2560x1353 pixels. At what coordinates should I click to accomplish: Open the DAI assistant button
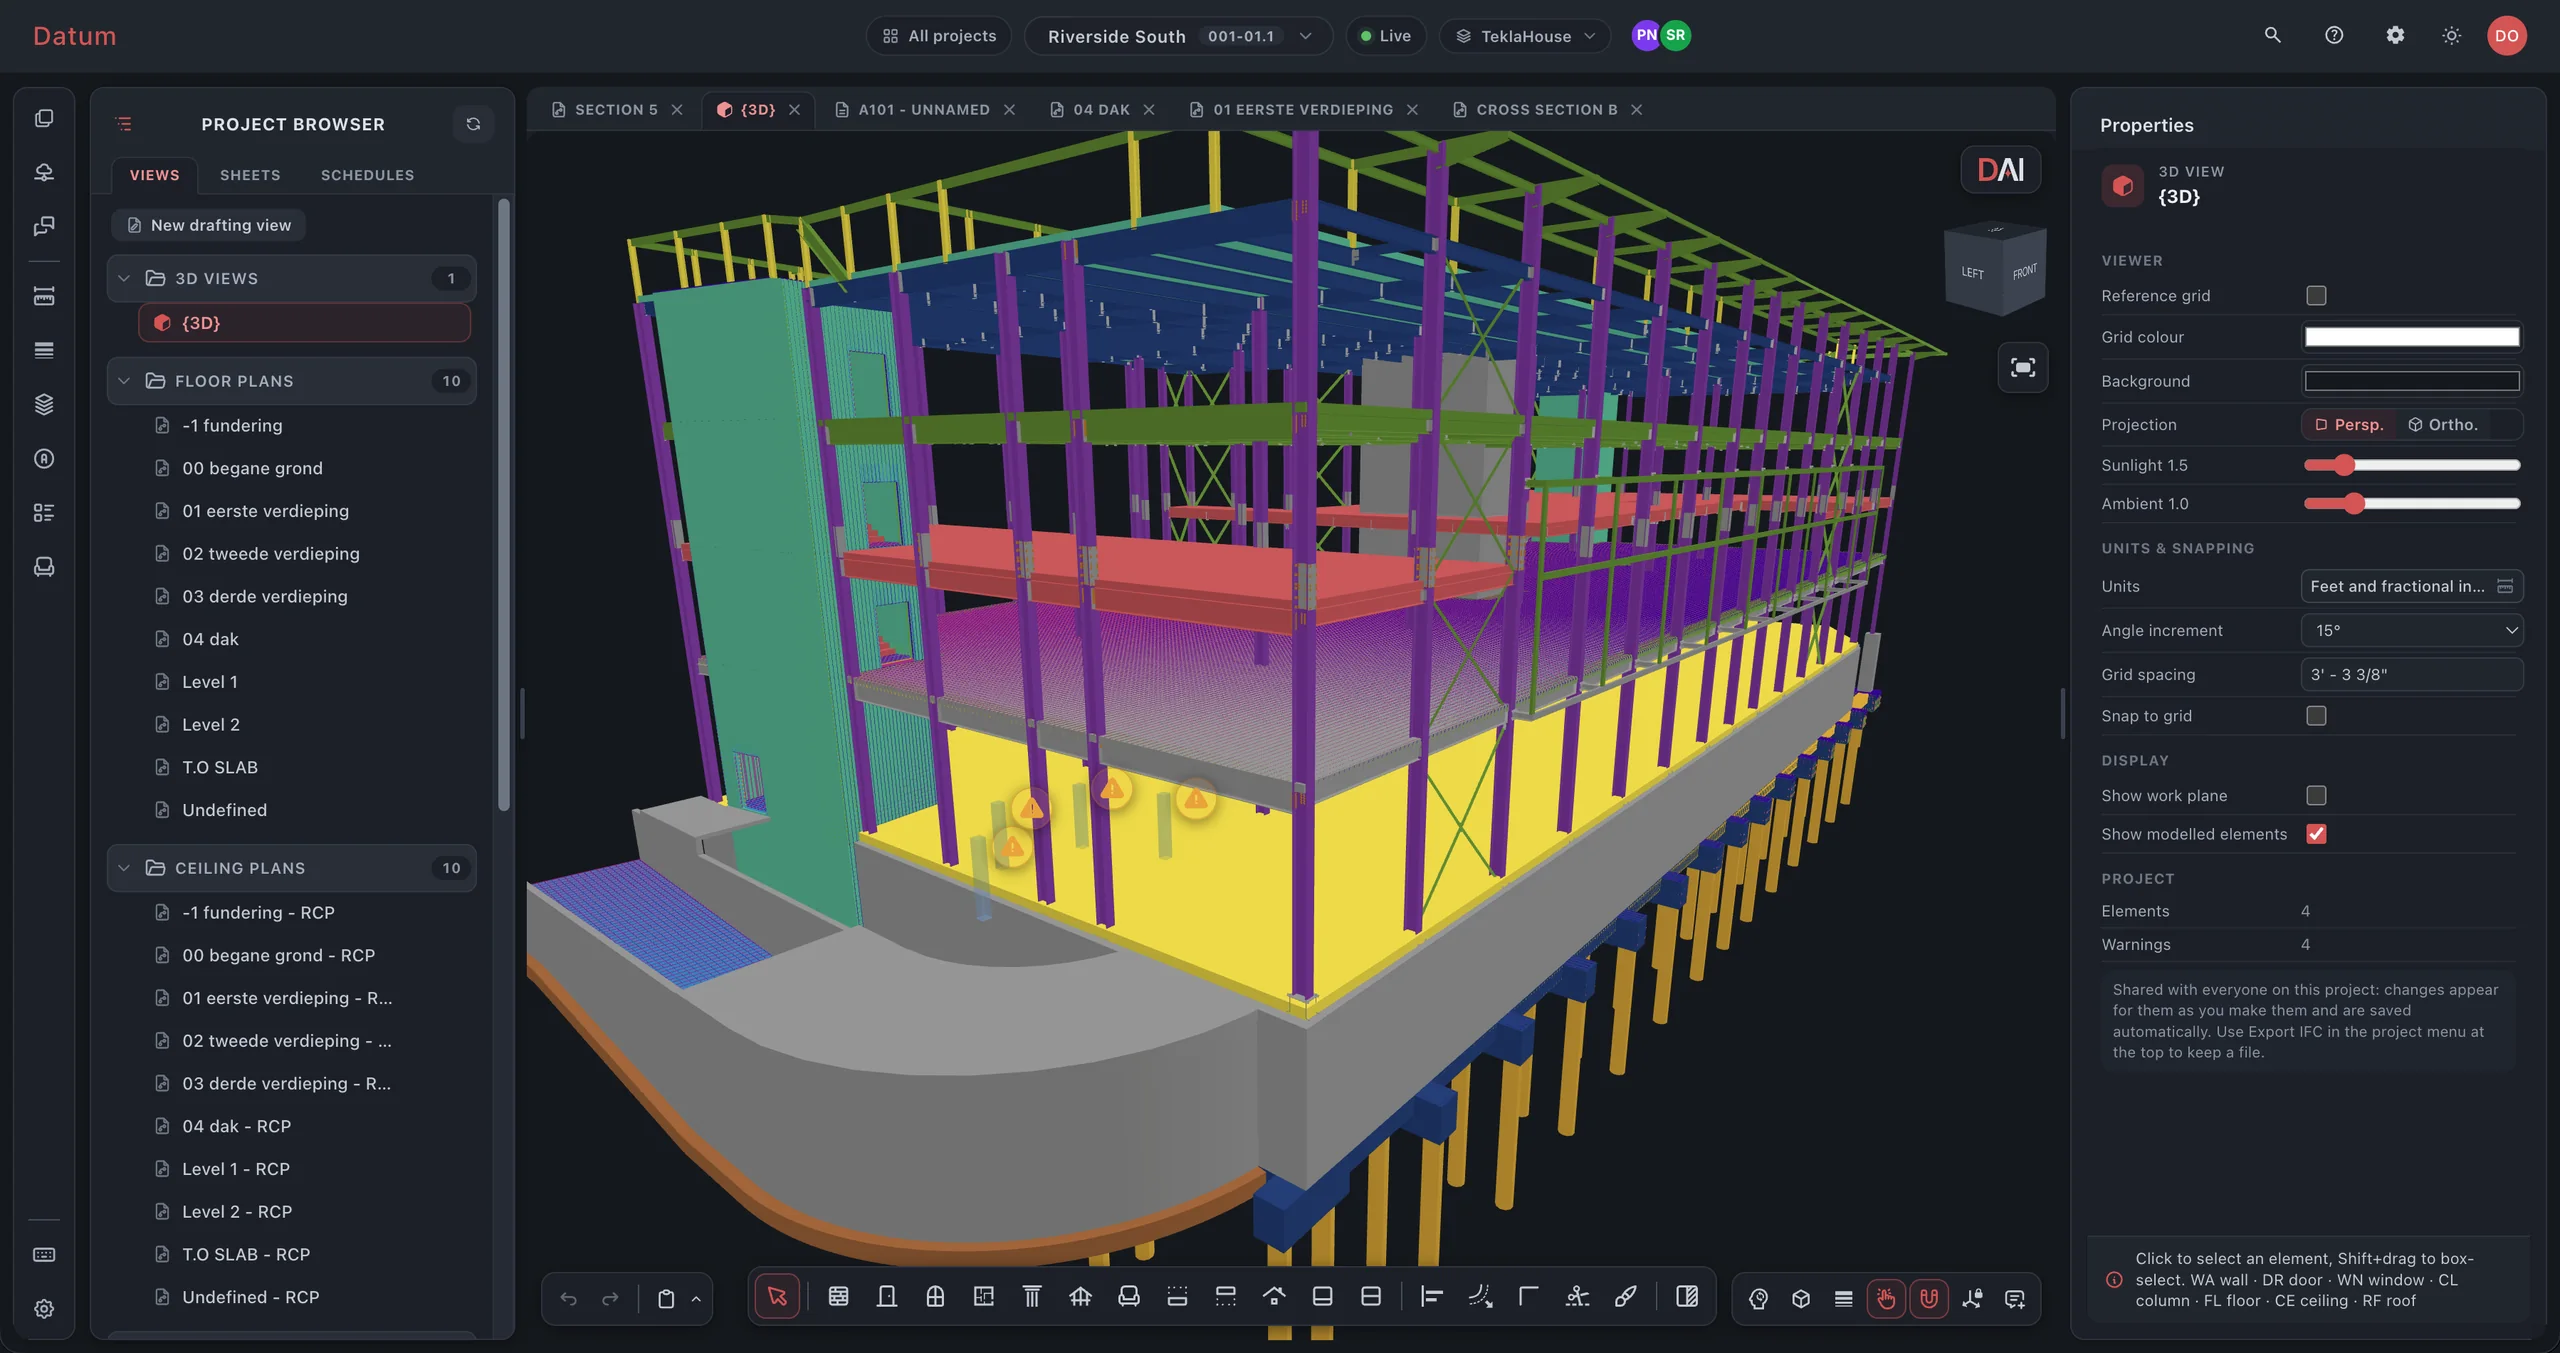2000,170
